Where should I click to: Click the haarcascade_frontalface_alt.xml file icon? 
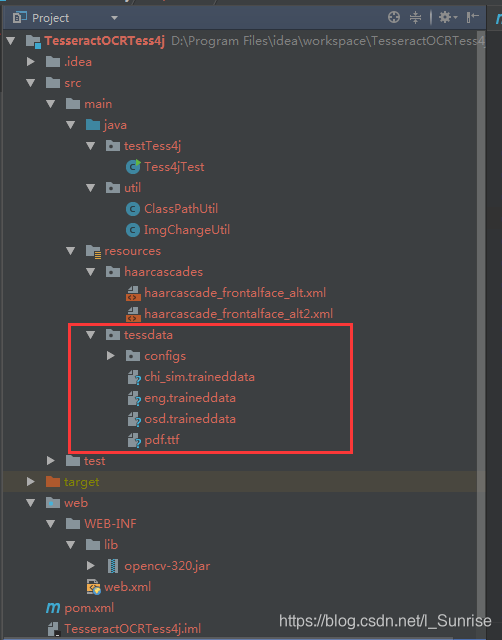pos(133,293)
